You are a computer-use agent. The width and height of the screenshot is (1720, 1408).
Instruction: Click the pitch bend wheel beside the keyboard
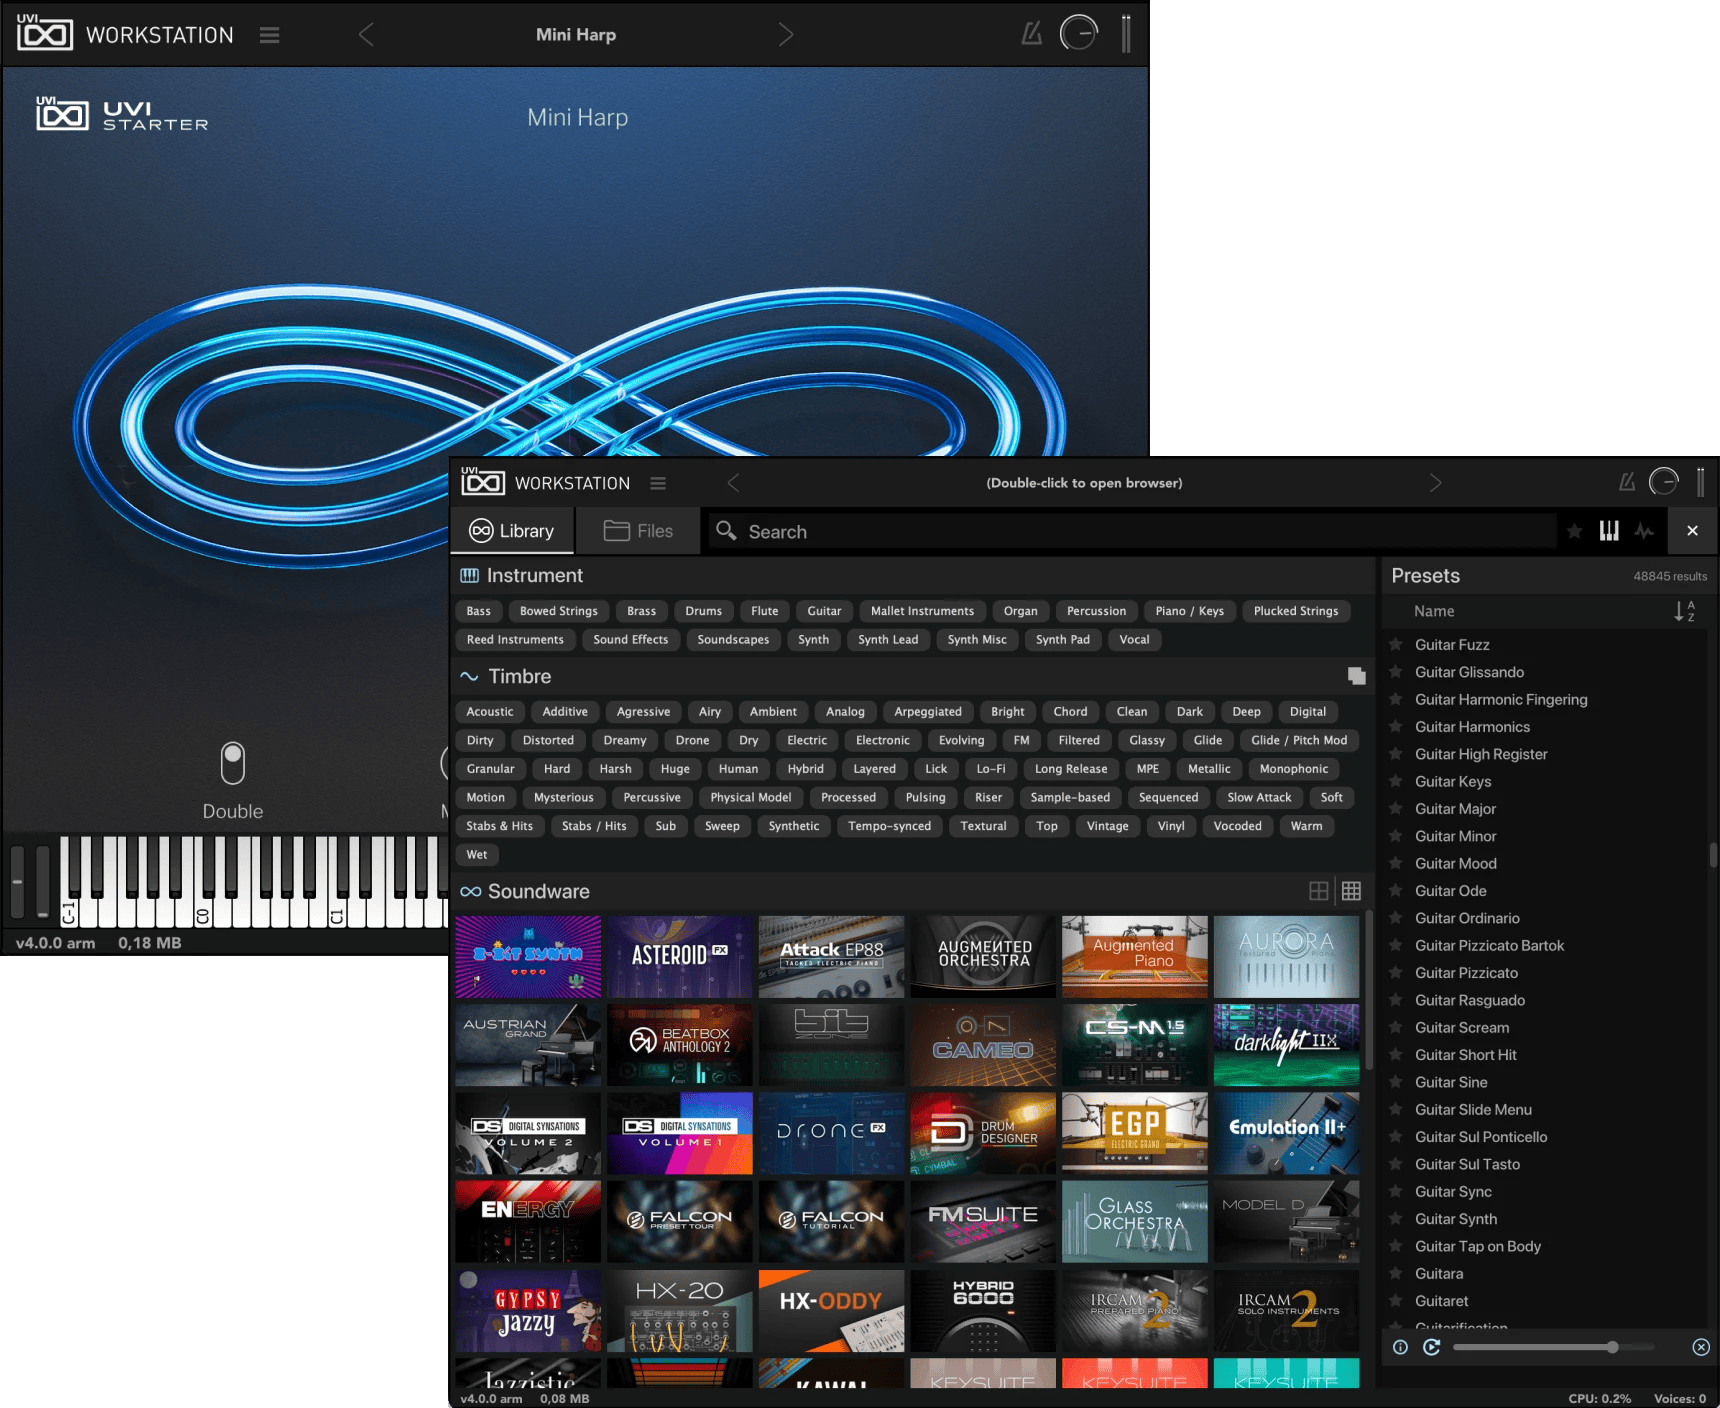[17, 881]
